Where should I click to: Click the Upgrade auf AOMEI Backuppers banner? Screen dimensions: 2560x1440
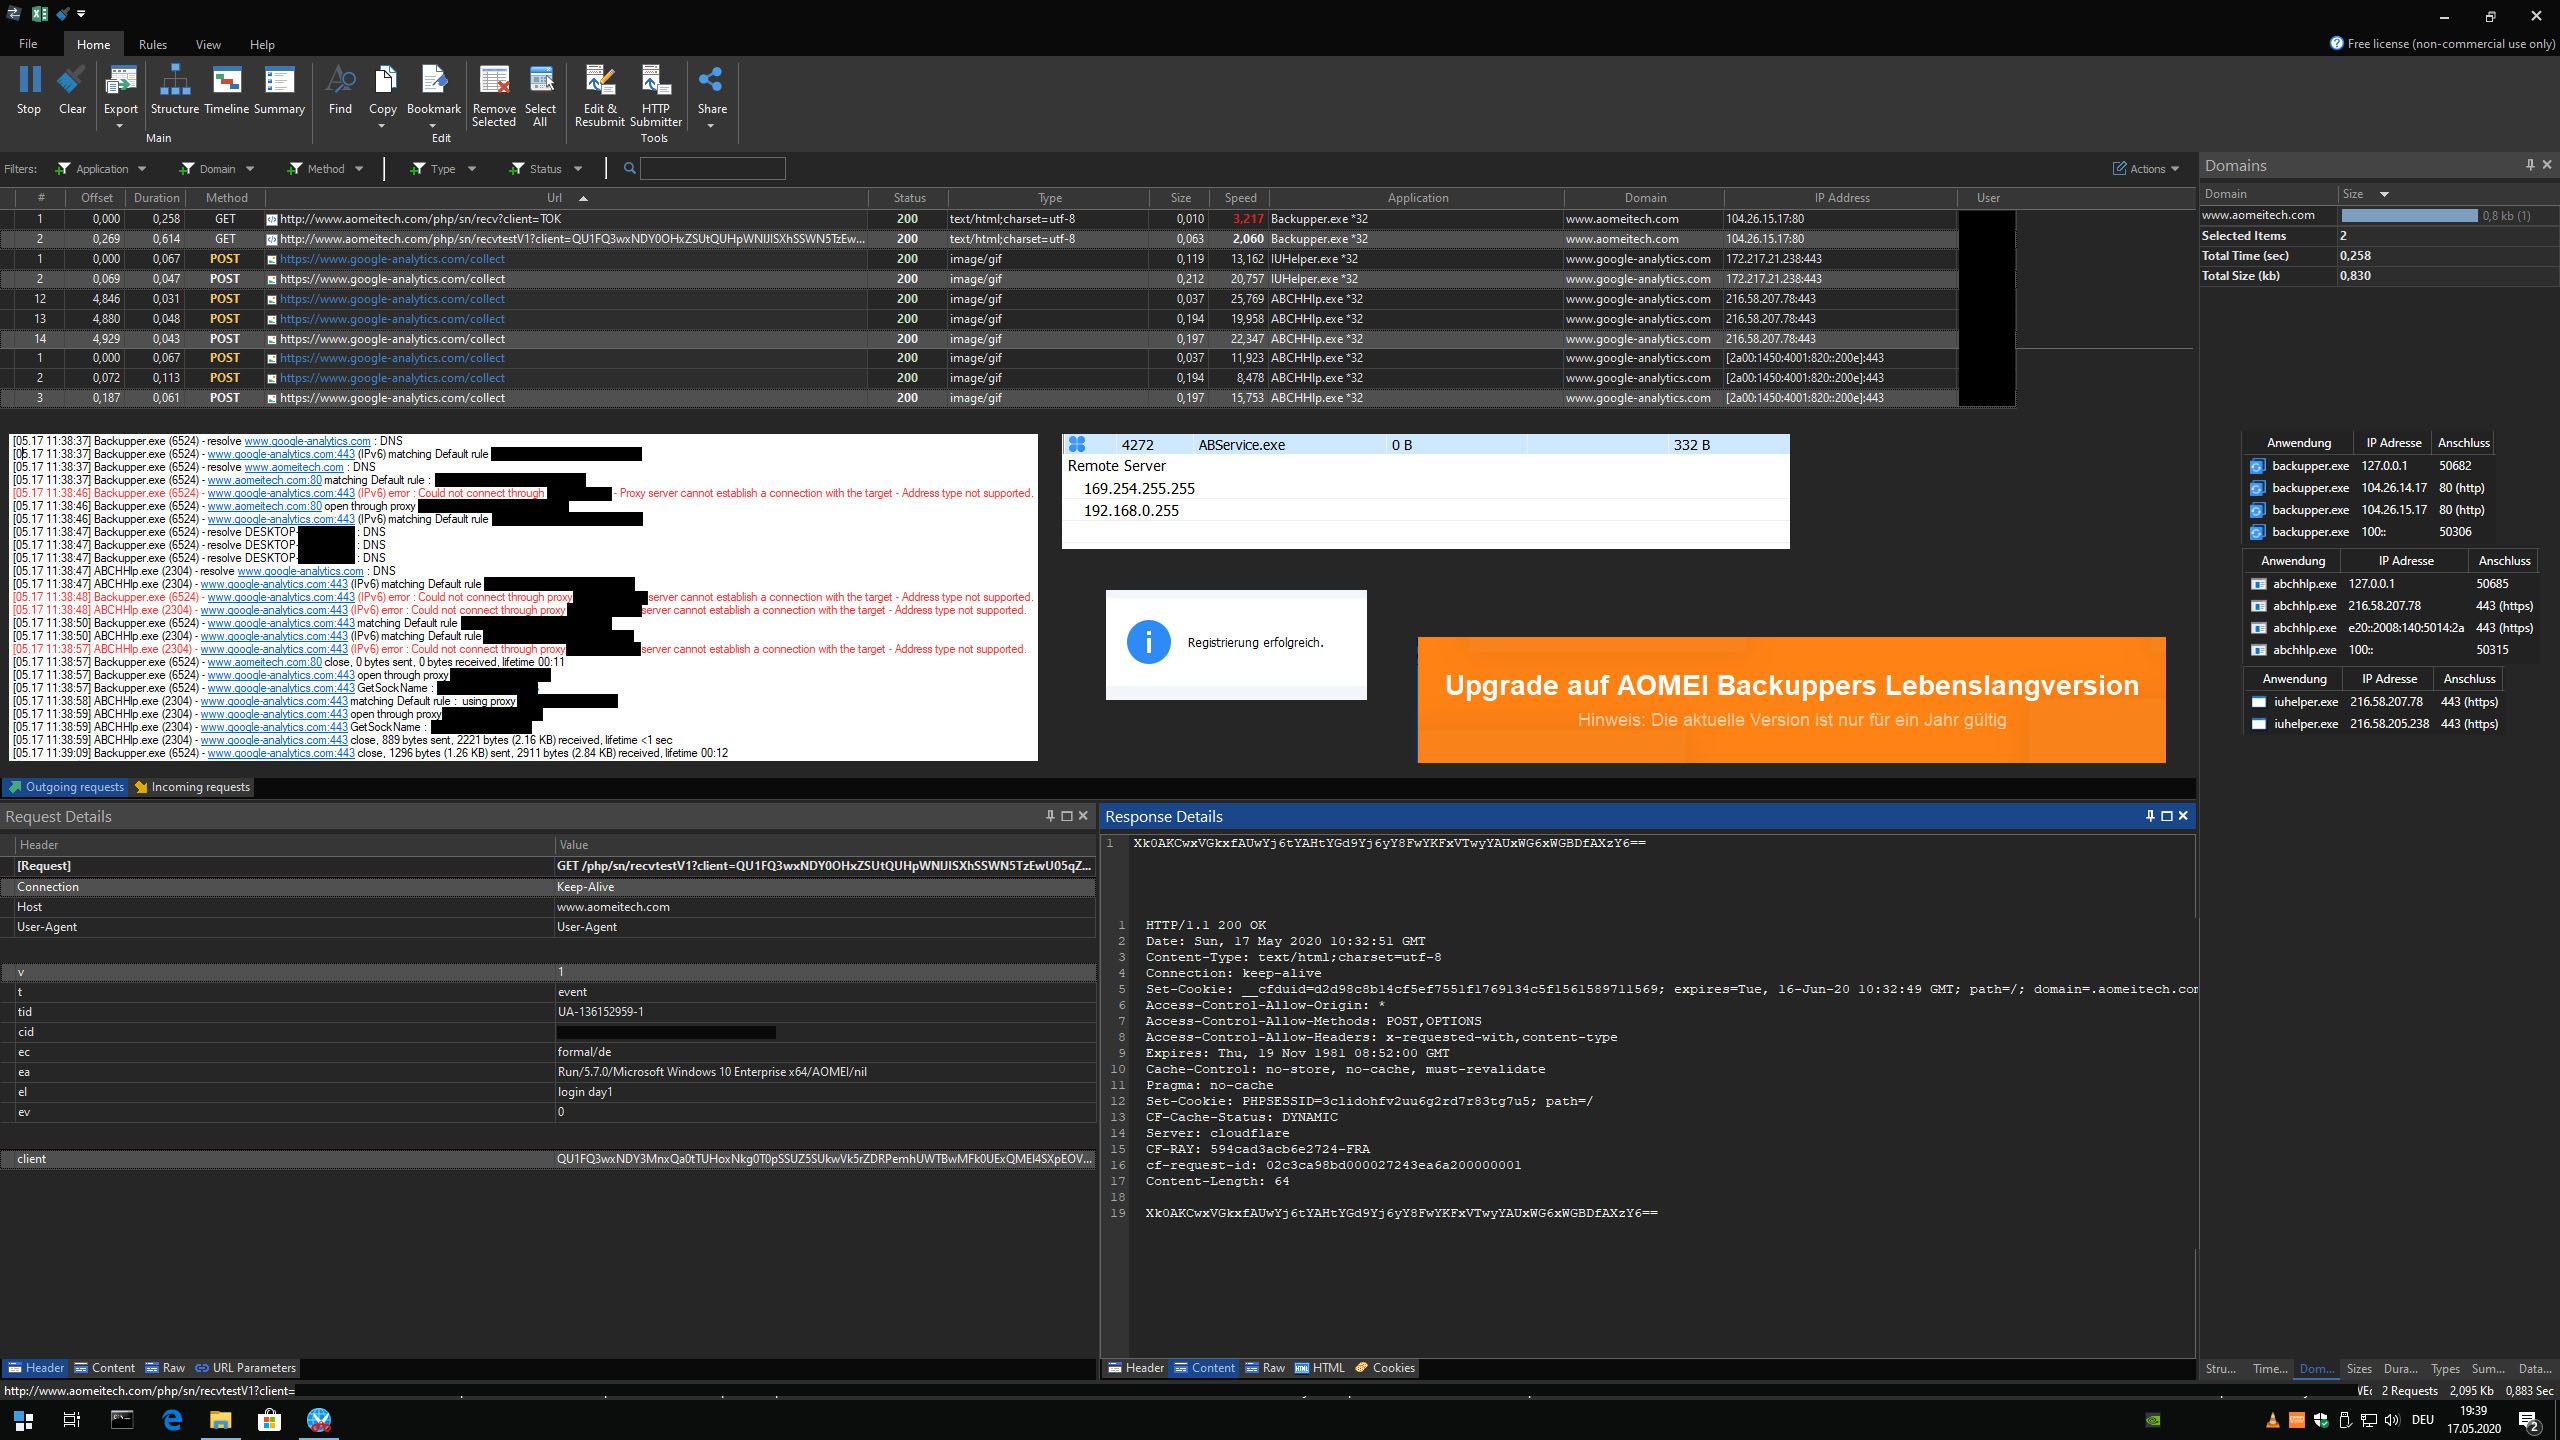pyautogui.click(x=1791, y=700)
